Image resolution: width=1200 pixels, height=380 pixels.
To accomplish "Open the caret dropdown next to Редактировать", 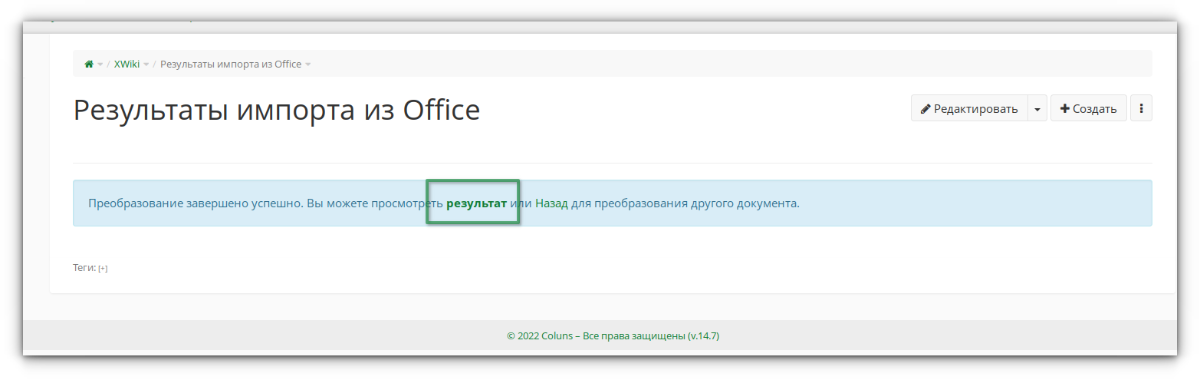I will tap(1037, 108).
